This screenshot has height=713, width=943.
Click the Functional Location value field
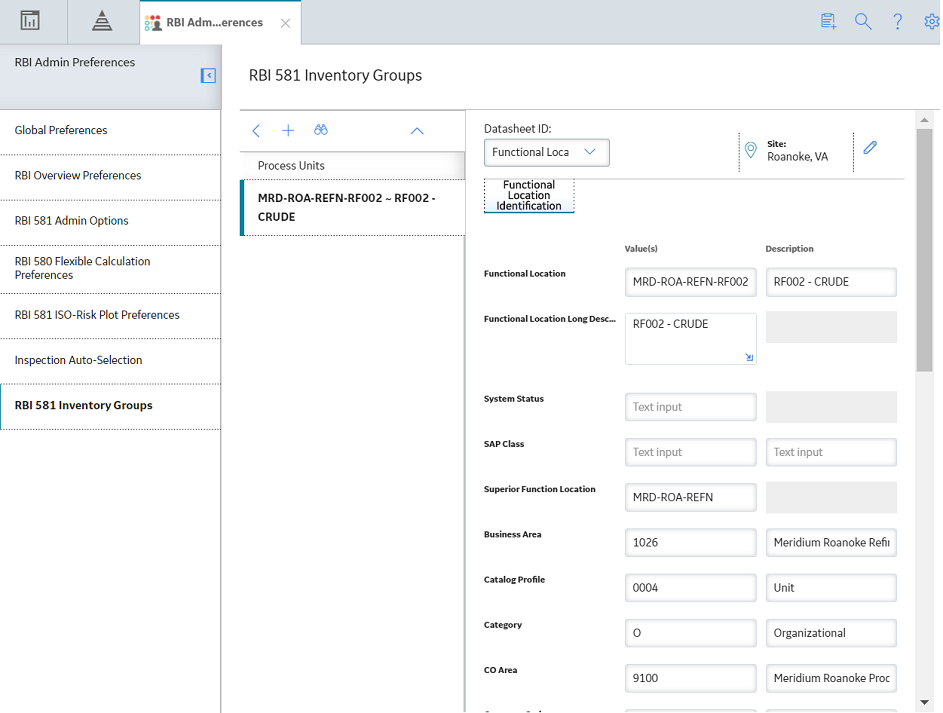[690, 282]
